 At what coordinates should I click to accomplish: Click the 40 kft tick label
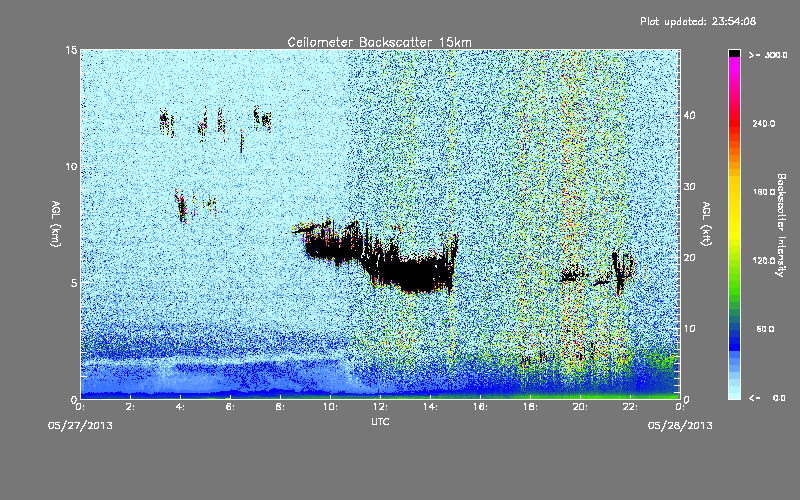[689, 115]
